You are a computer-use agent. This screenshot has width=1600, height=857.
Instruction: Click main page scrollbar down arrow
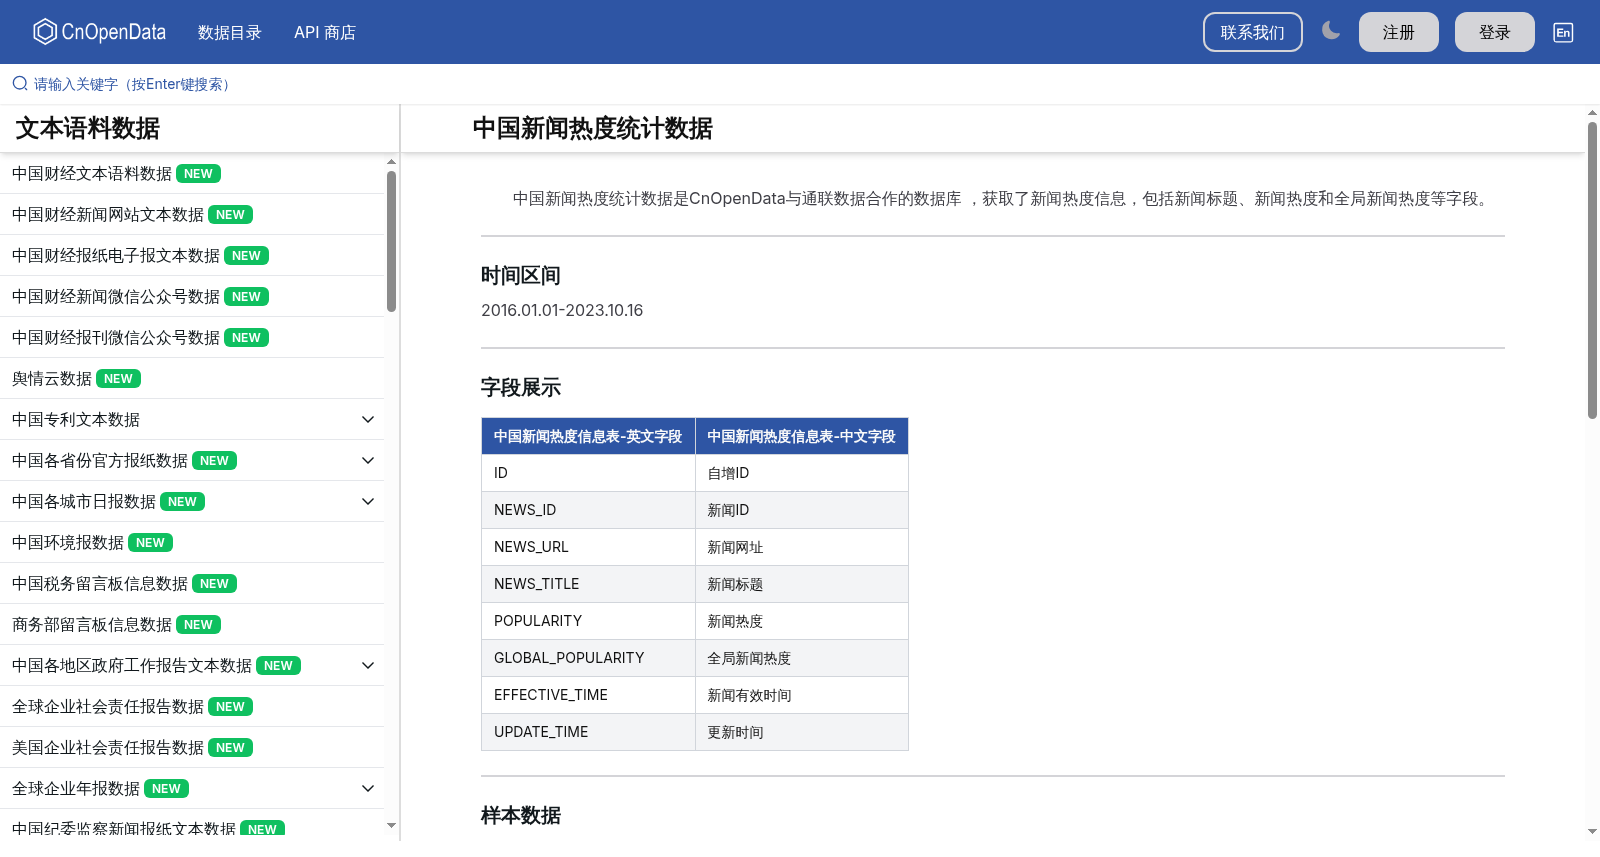(x=1592, y=831)
